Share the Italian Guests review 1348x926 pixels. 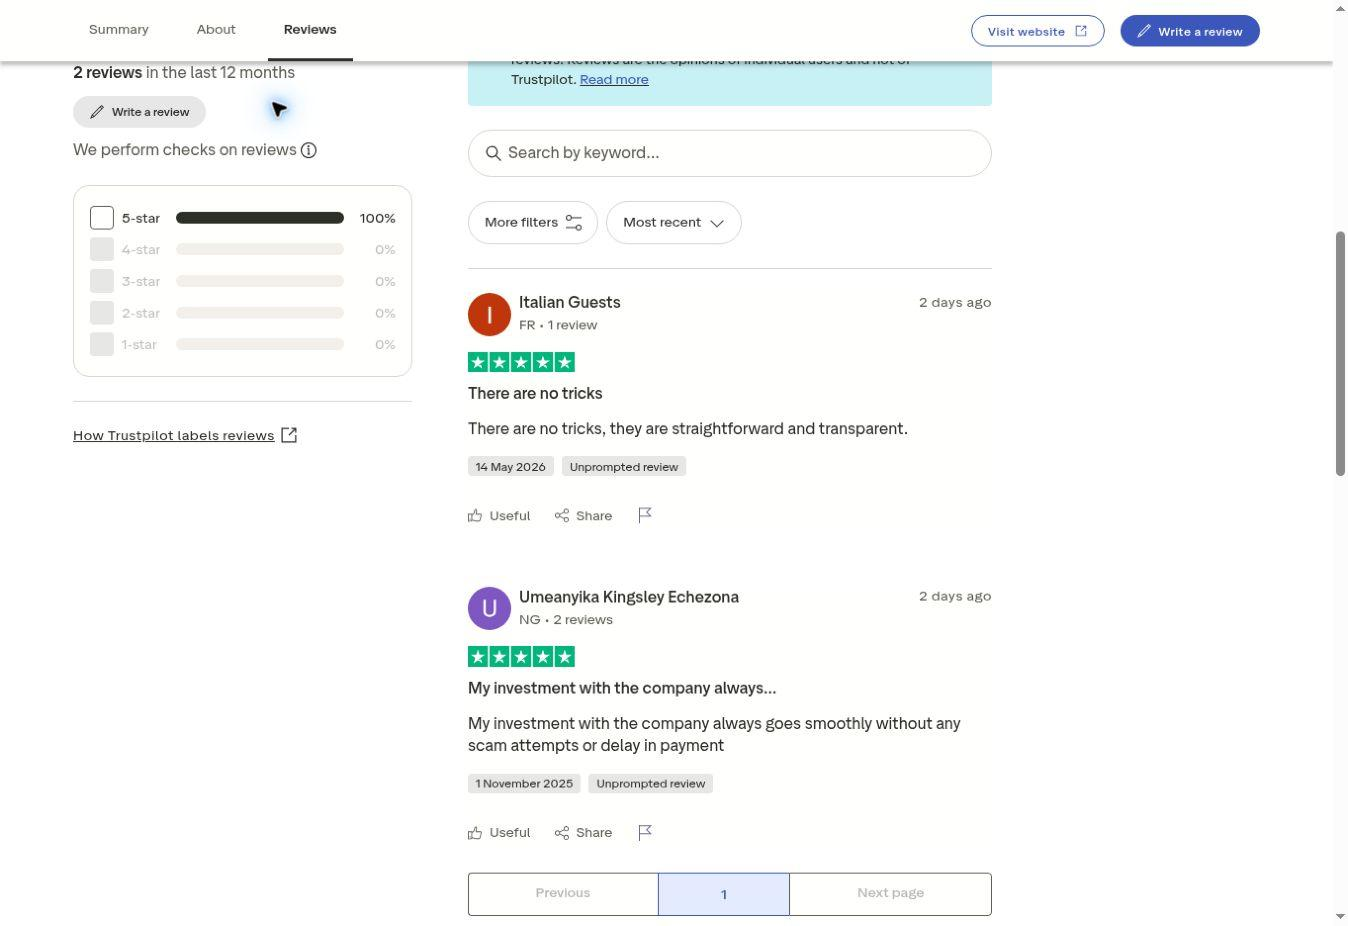[x=583, y=516]
